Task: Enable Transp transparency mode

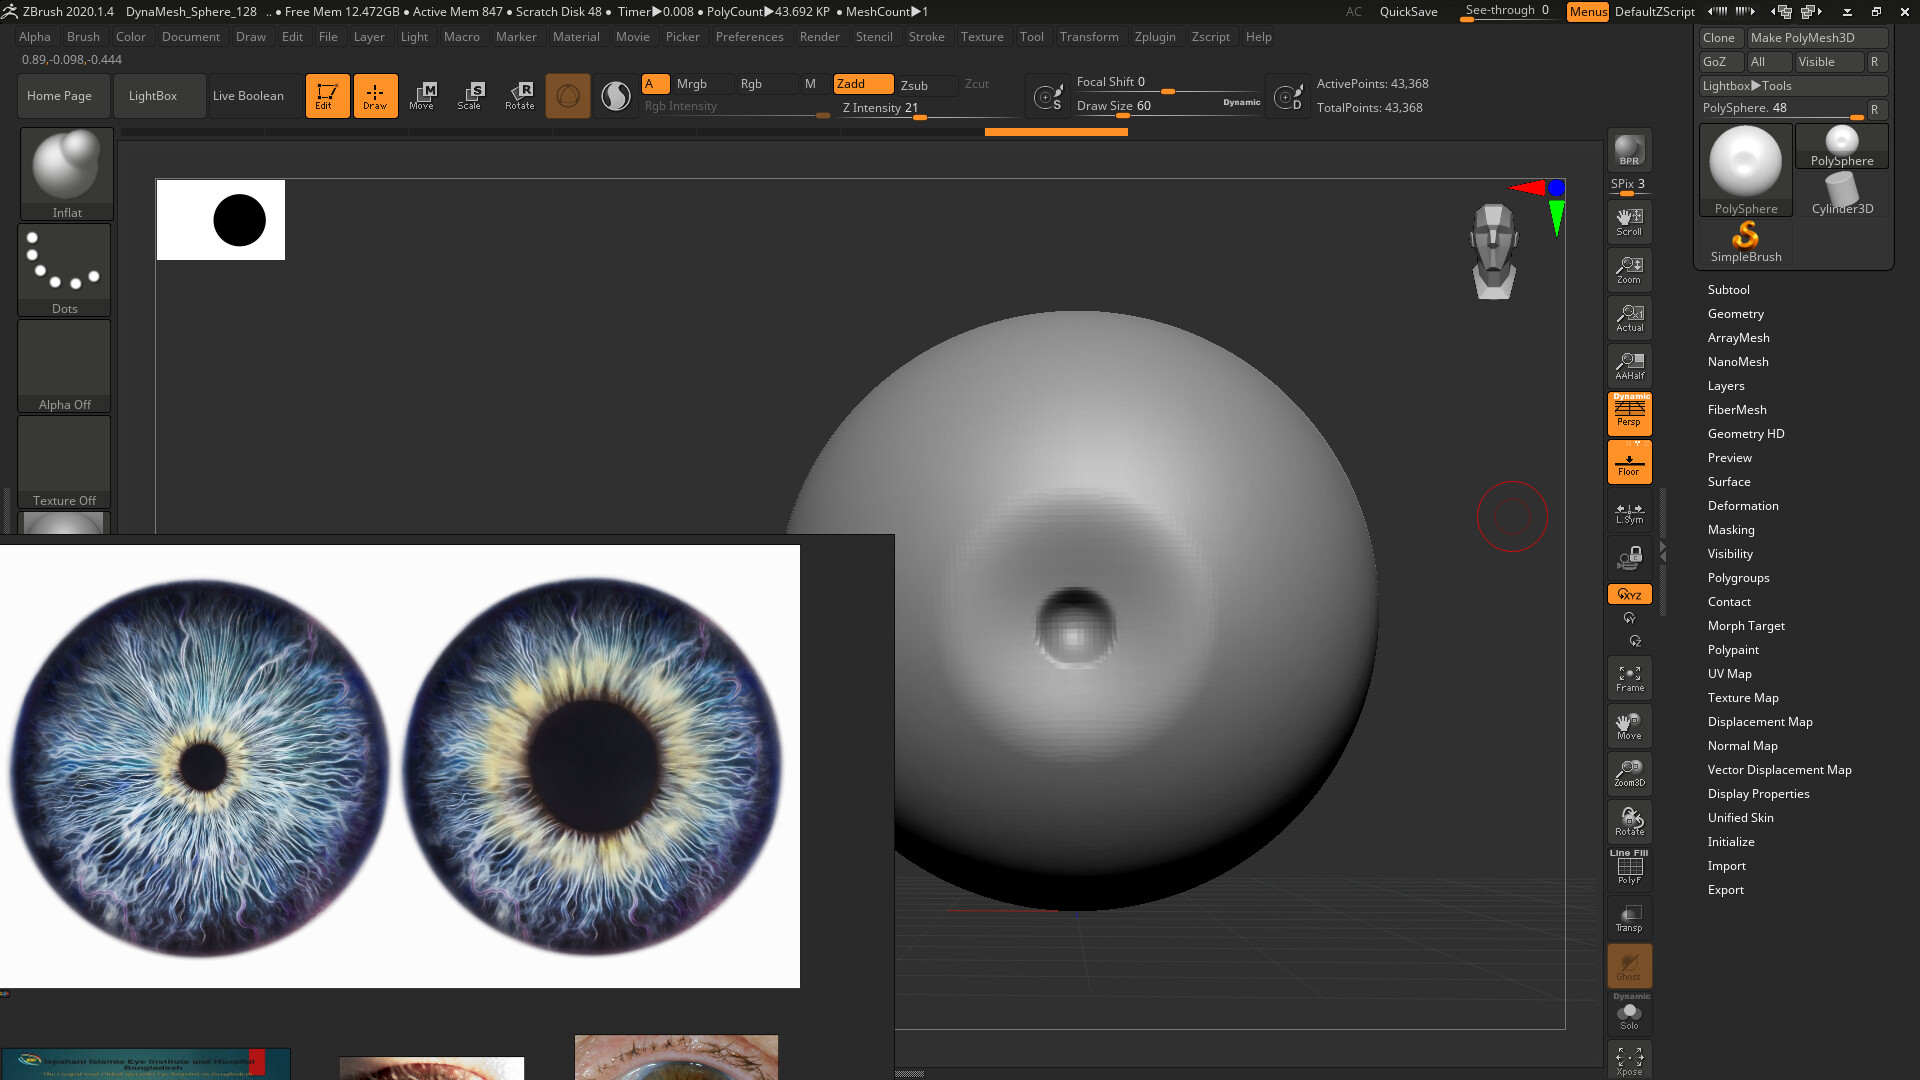Action: pos(1629,918)
